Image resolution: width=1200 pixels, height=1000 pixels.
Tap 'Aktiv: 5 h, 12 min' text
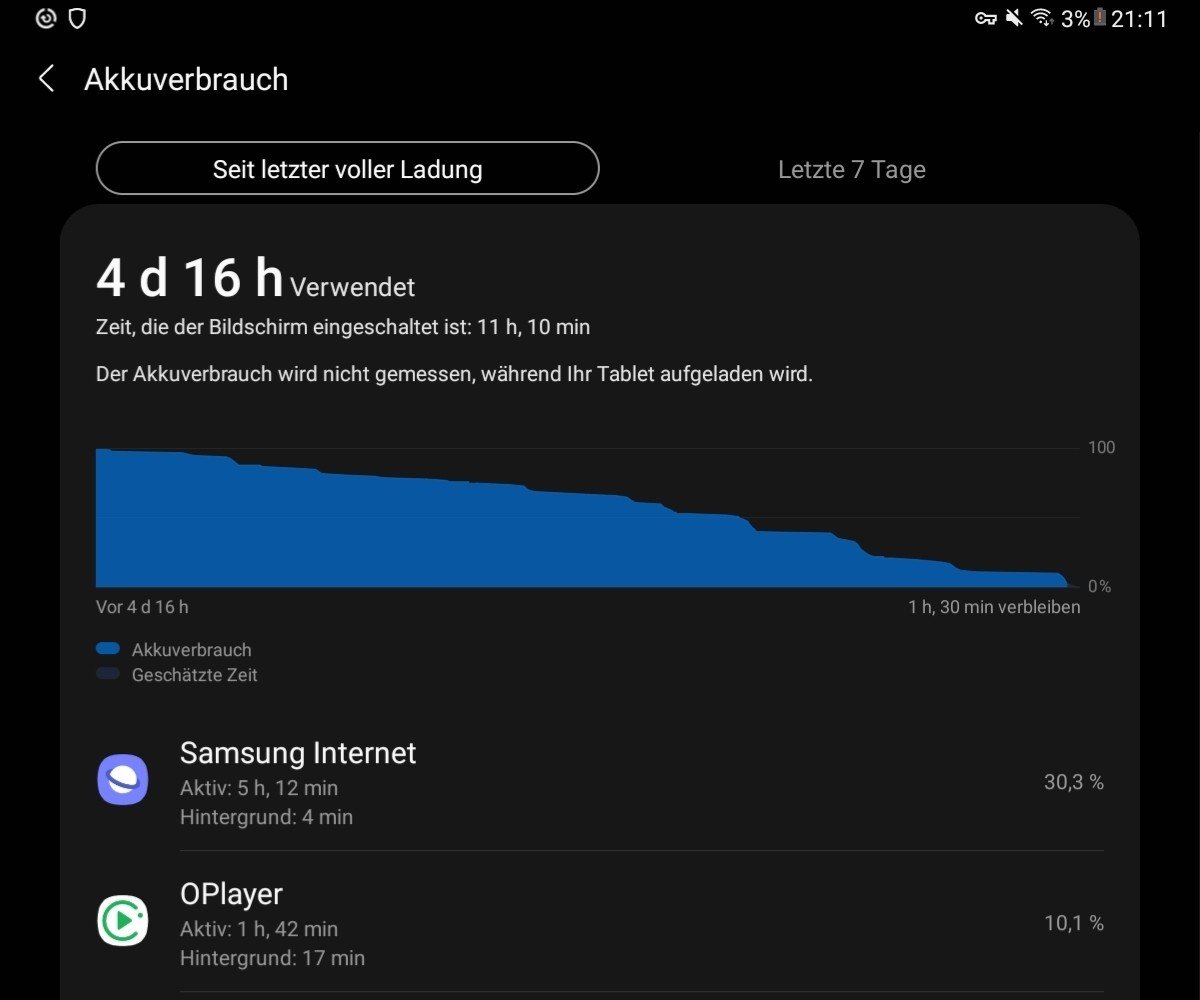point(259,788)
